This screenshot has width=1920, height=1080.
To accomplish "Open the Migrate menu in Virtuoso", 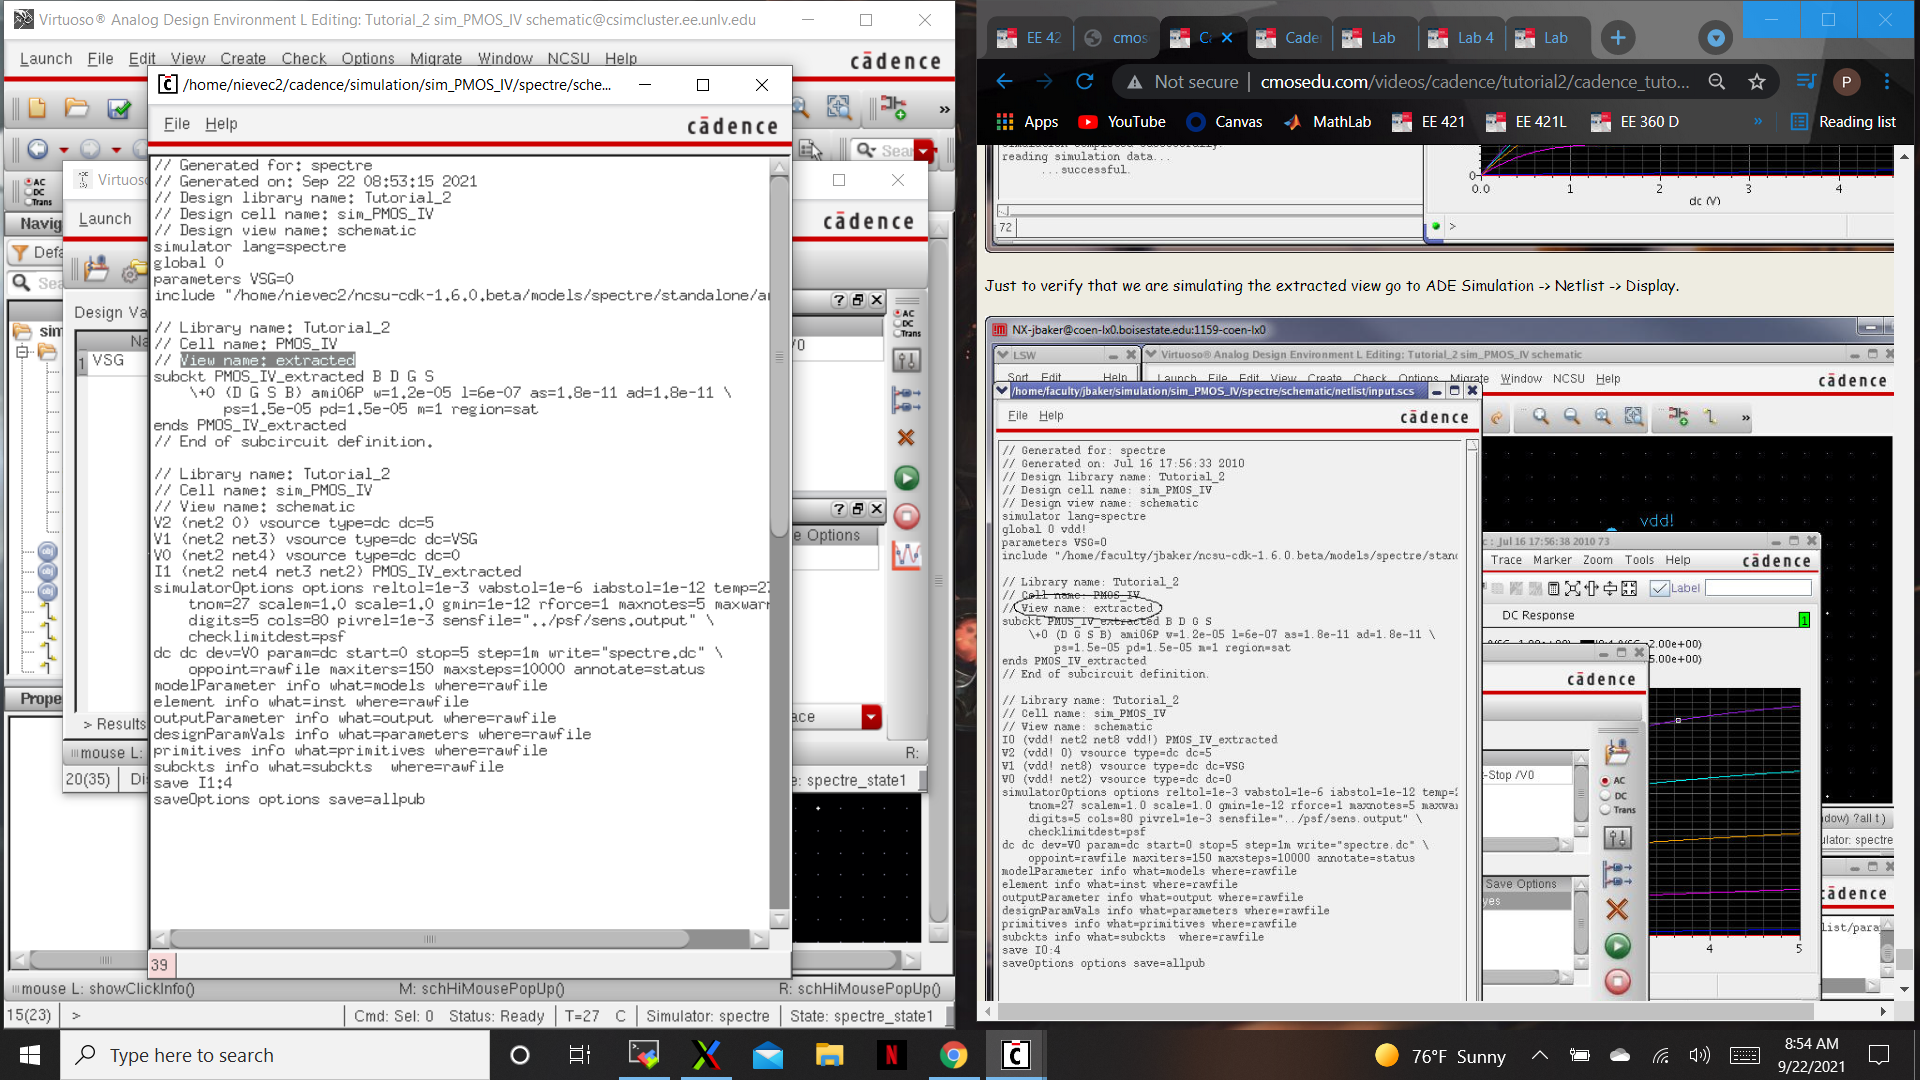I will [x=436, y=59].
